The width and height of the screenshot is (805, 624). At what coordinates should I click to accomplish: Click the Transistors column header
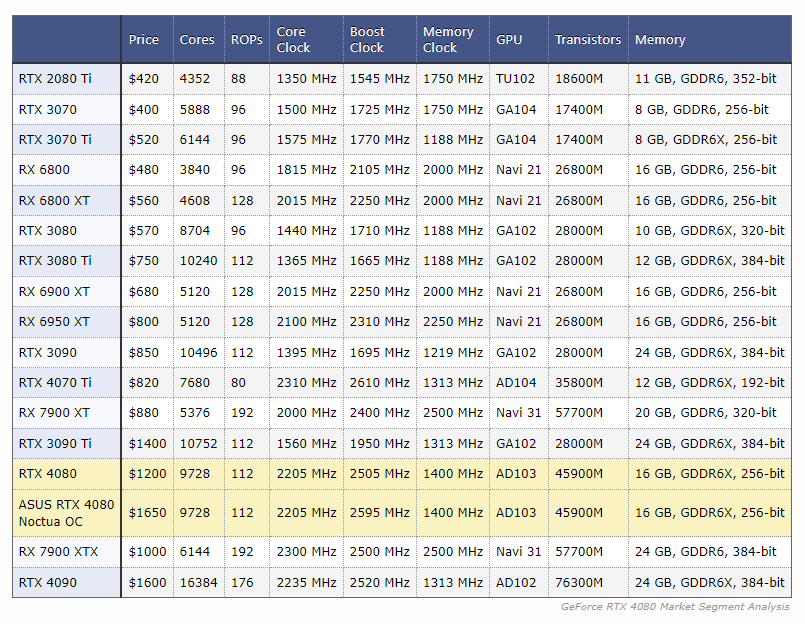pyautogui.click(x=588, y=40)
